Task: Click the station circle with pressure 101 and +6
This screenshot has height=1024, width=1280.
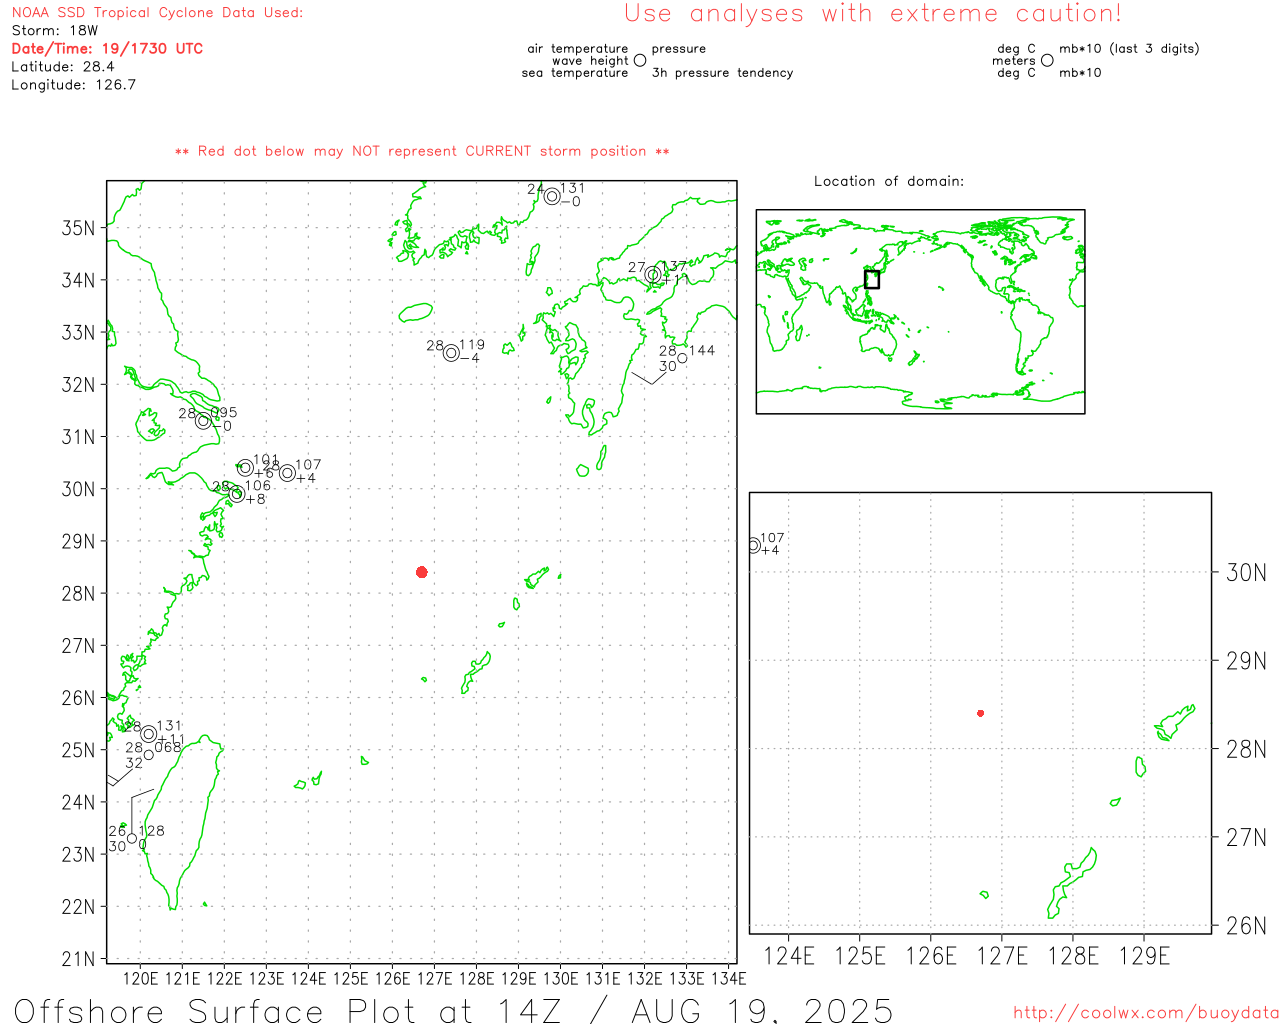Action: 245,468
